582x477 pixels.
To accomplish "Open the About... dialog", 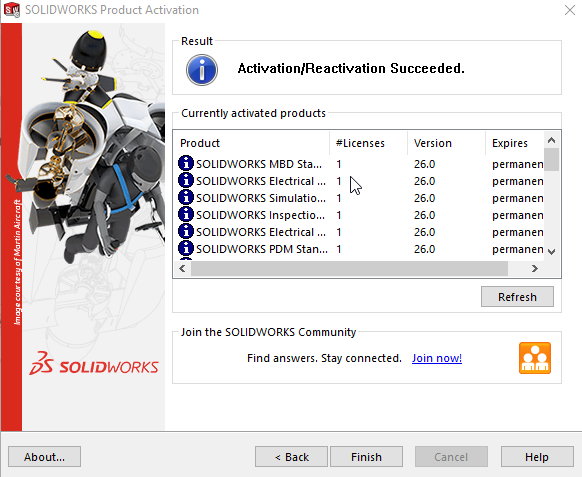I will (x=45, y=457).
